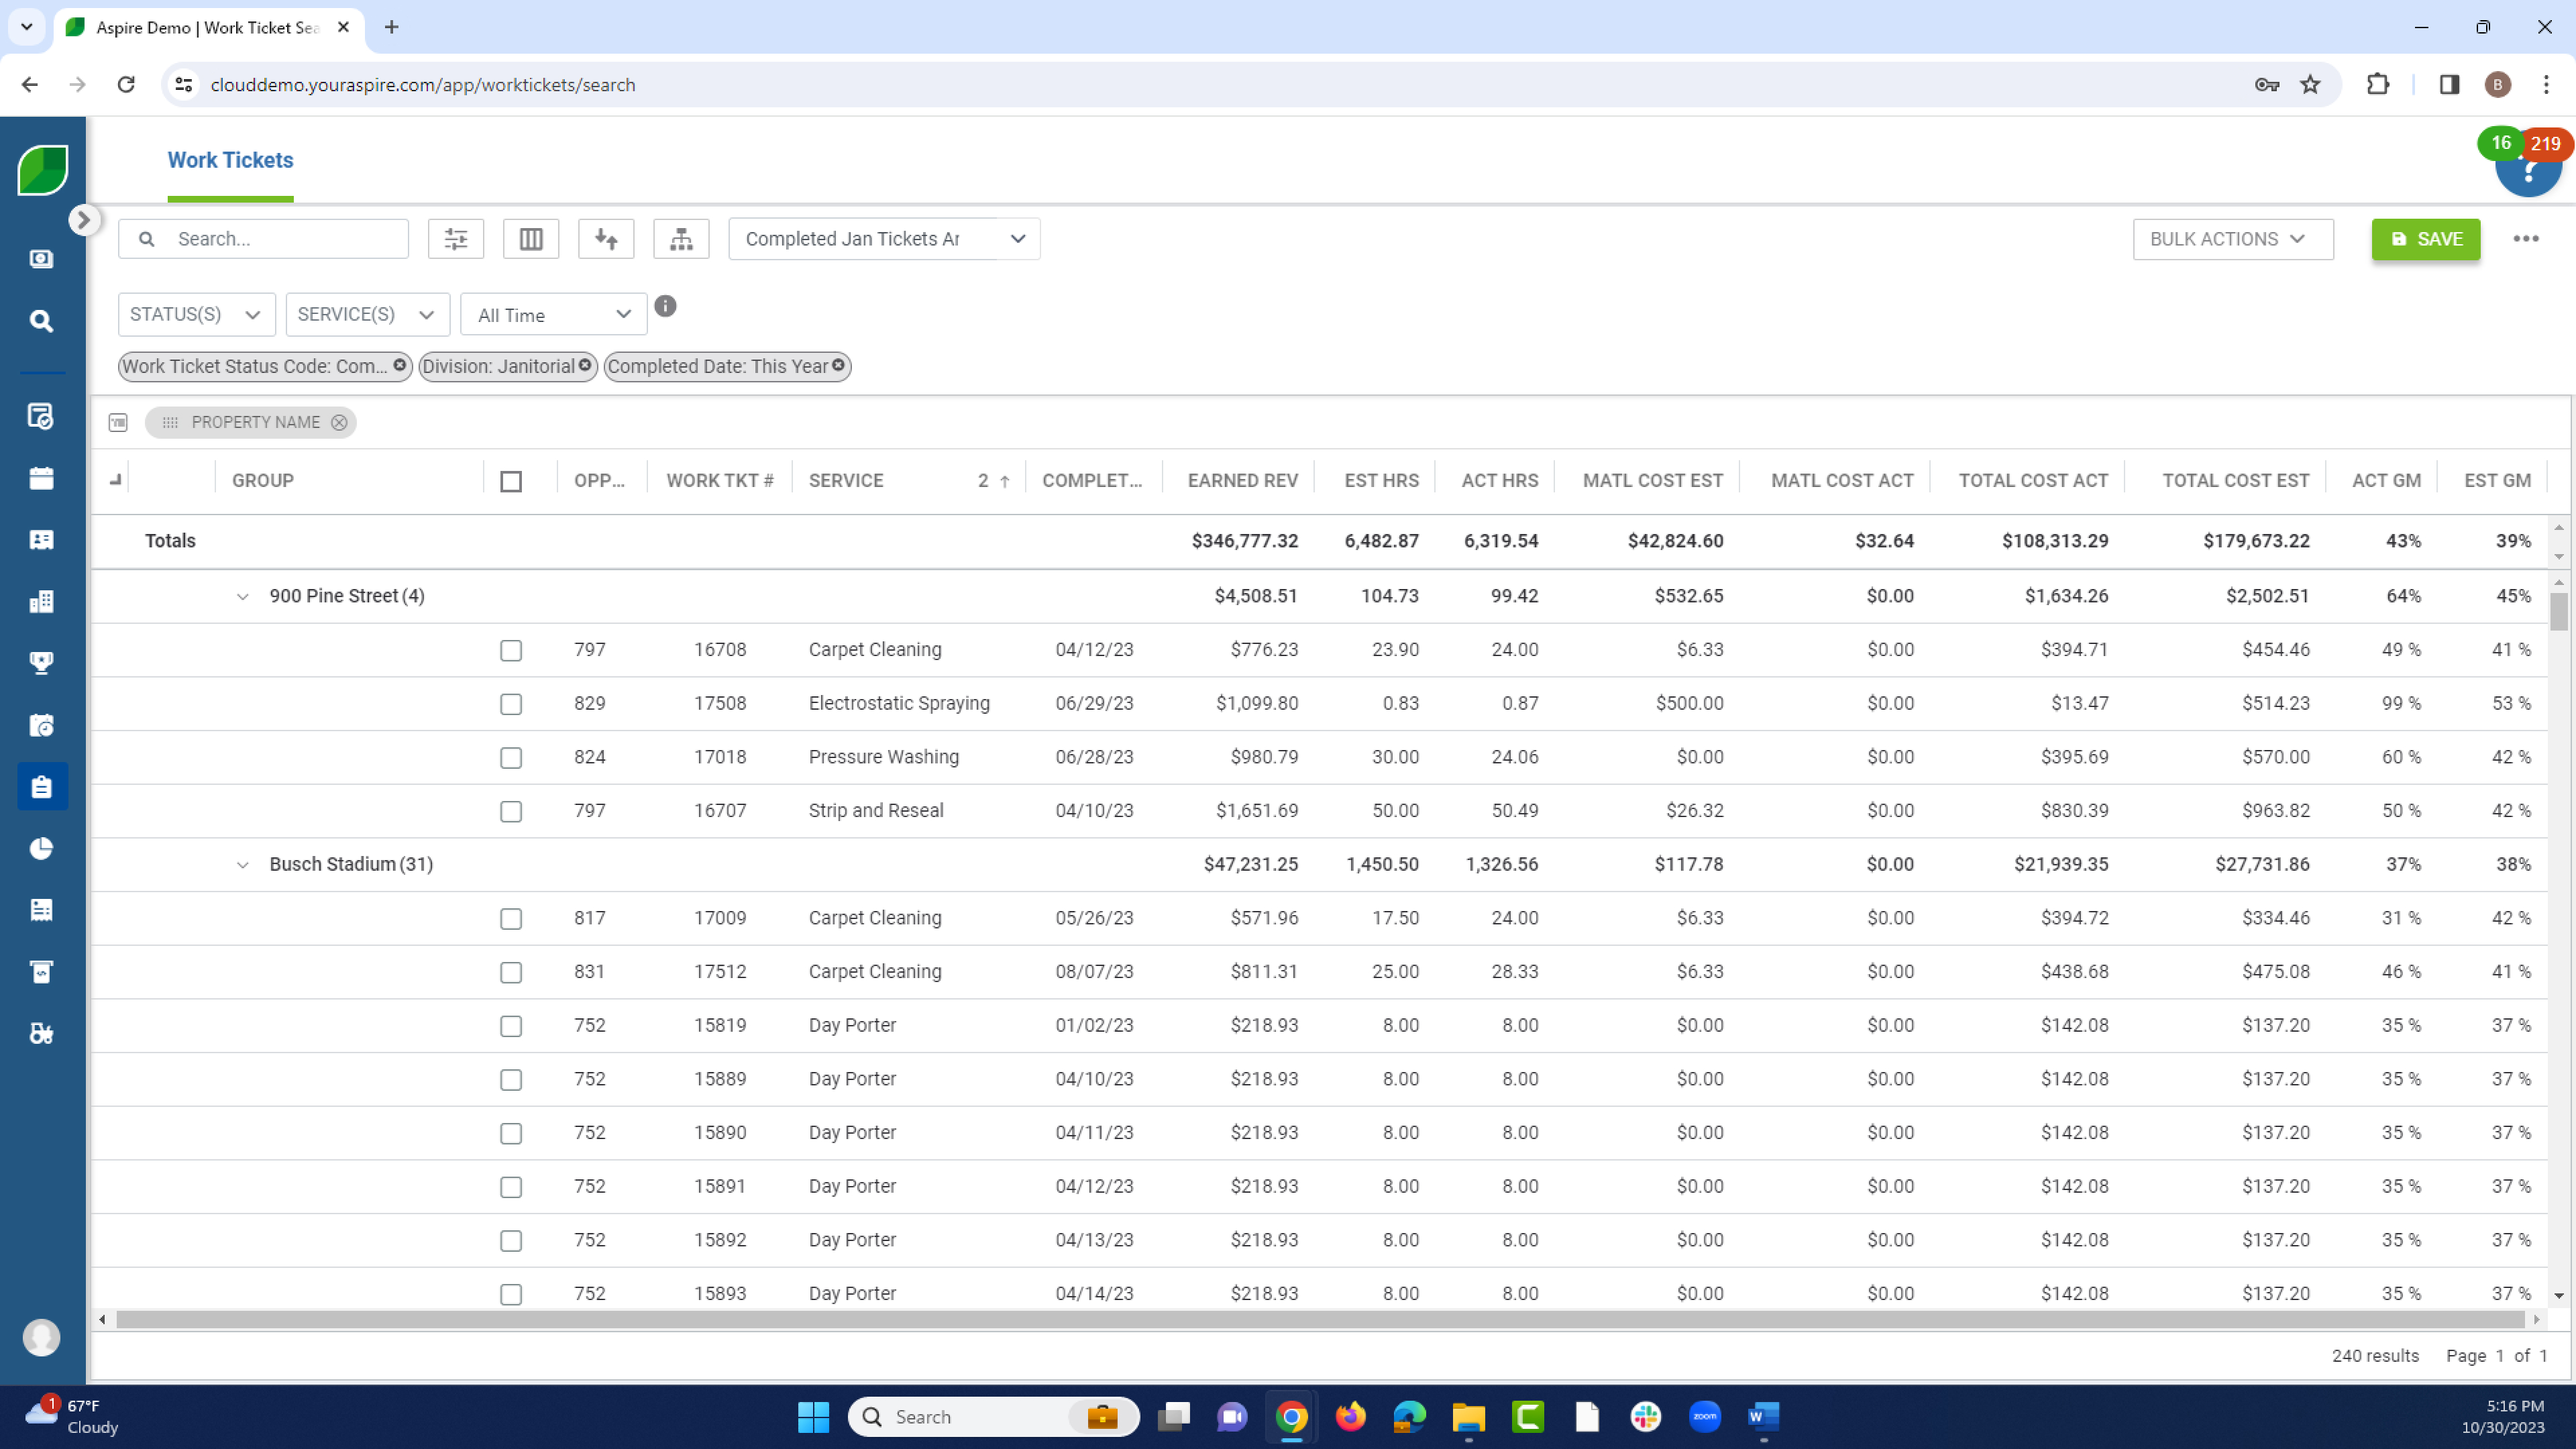Select the Calendar icon in the sidebar
Screen dimensions: 2576x1449
(x=41, y=478)
